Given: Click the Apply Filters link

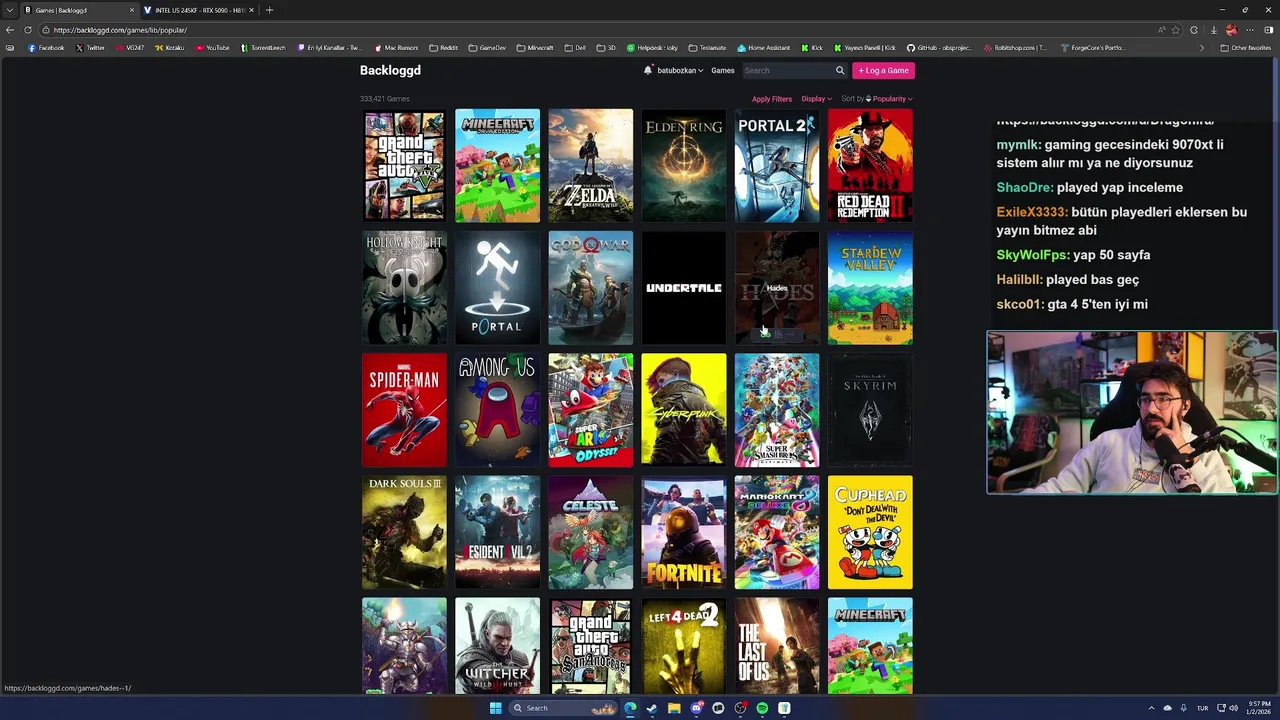Looking at the screenshot, I should click(x=772, y=99).
